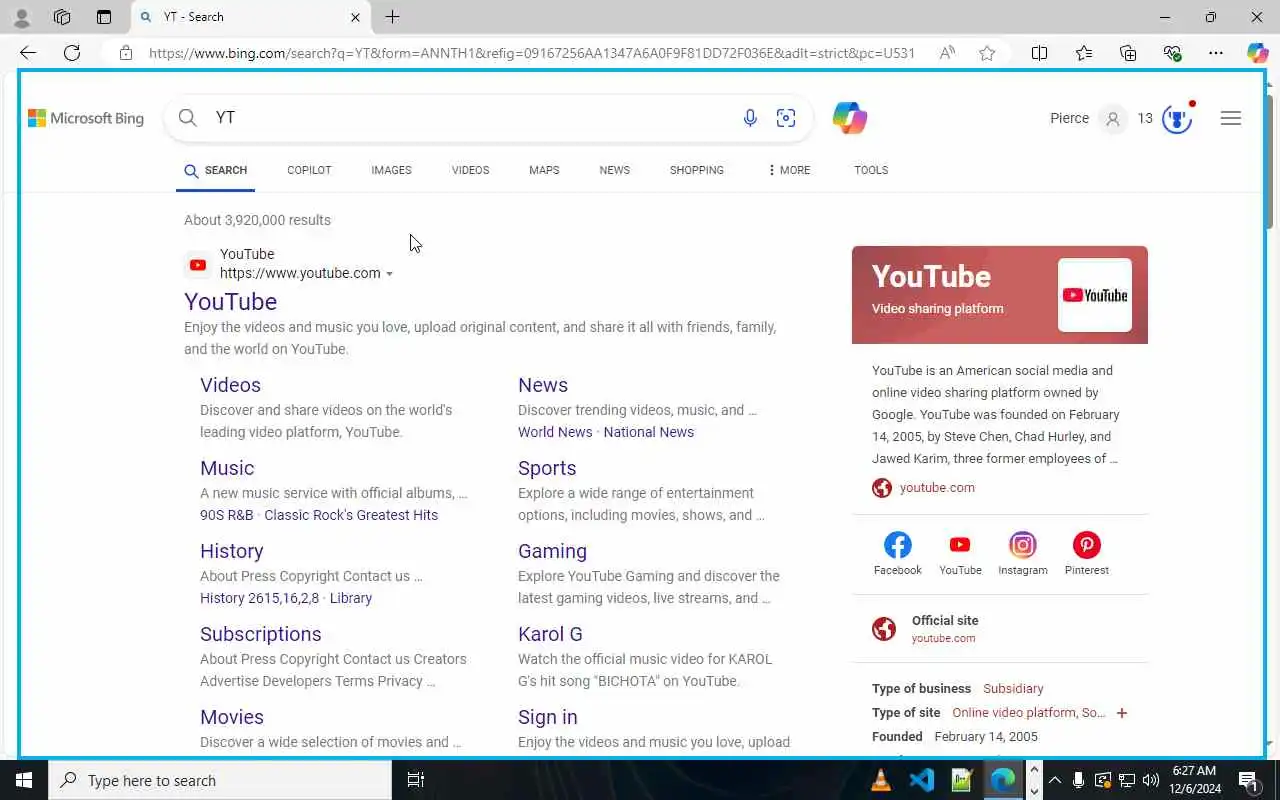This screenshot has width=1280, height=800.
Task: Open the tab actions menu icon
Action: pos(104,17)
